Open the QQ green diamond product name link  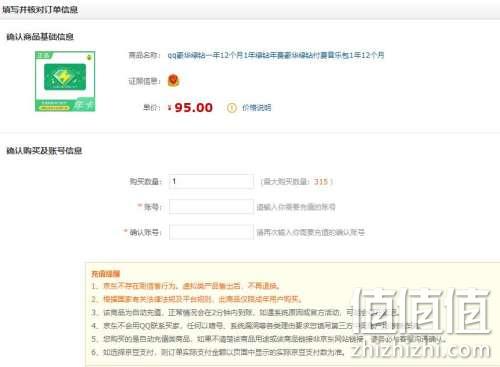pyautogui.click(x=276, y=55)
